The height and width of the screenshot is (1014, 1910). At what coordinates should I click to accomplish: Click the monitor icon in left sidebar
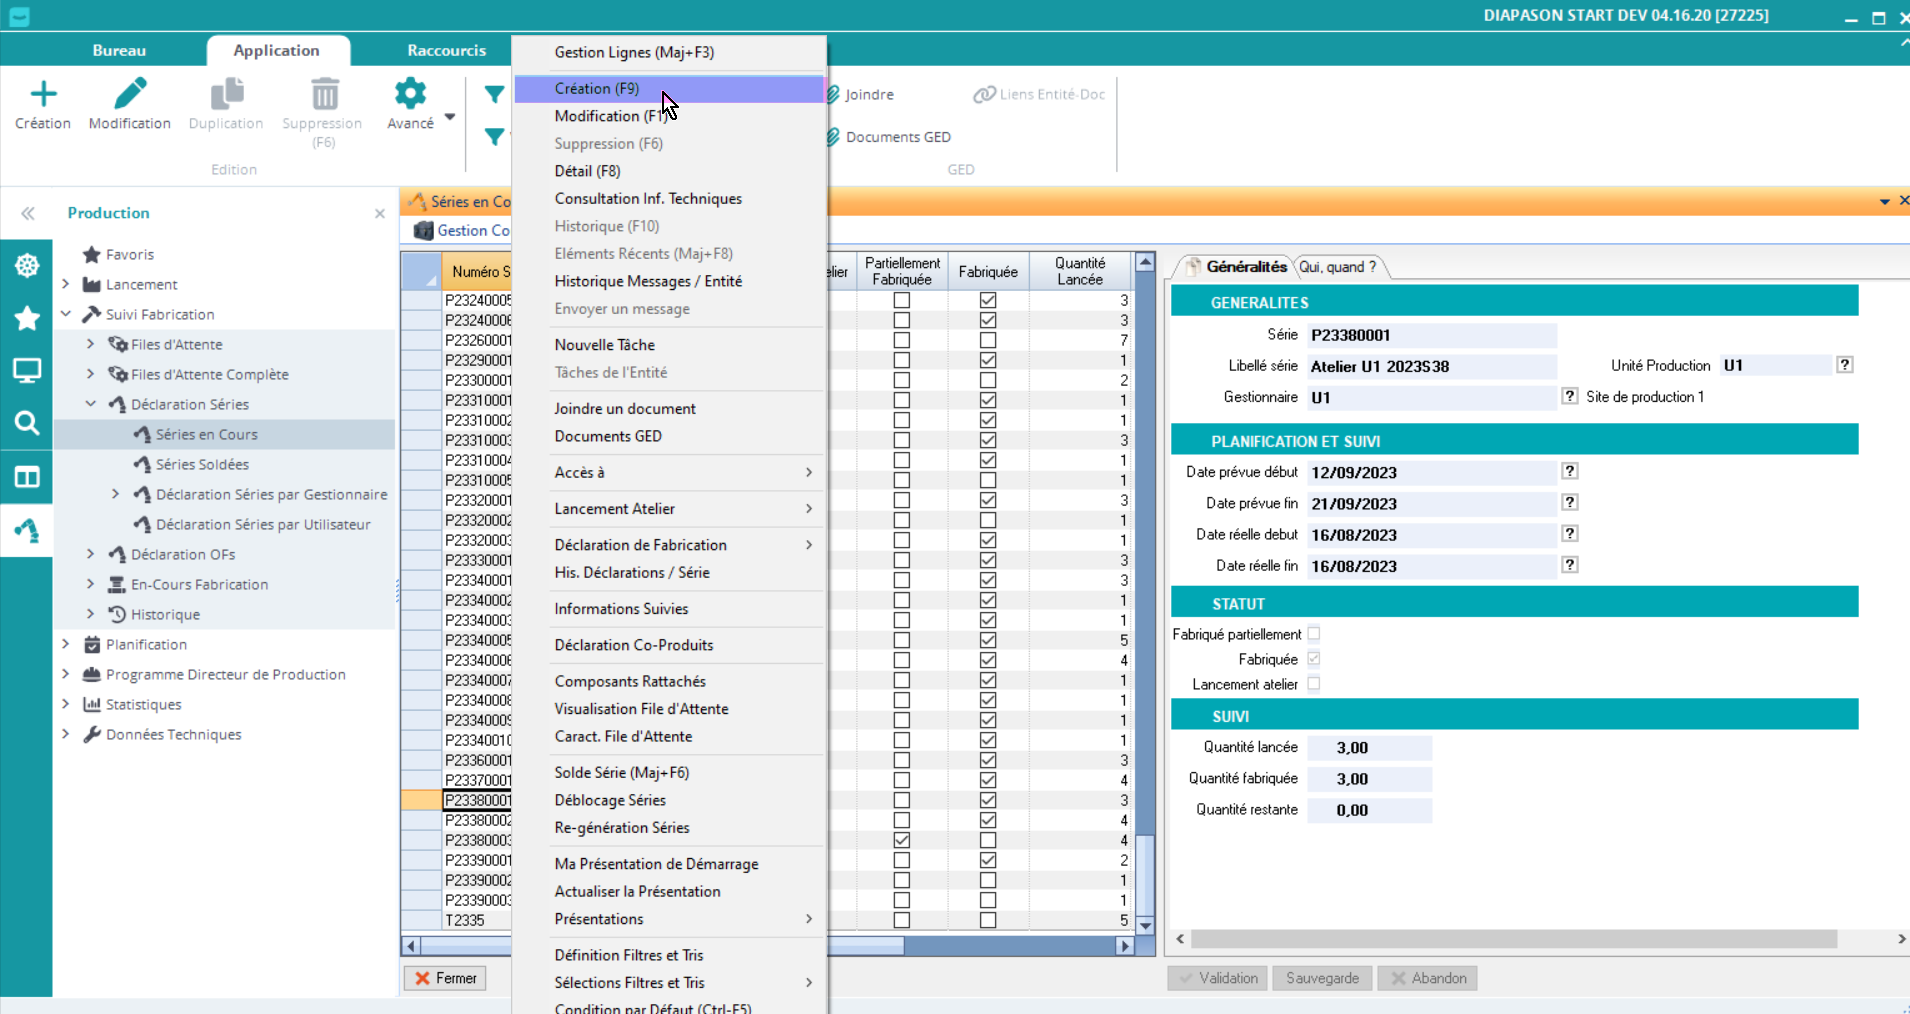click(x=26, y=371)
